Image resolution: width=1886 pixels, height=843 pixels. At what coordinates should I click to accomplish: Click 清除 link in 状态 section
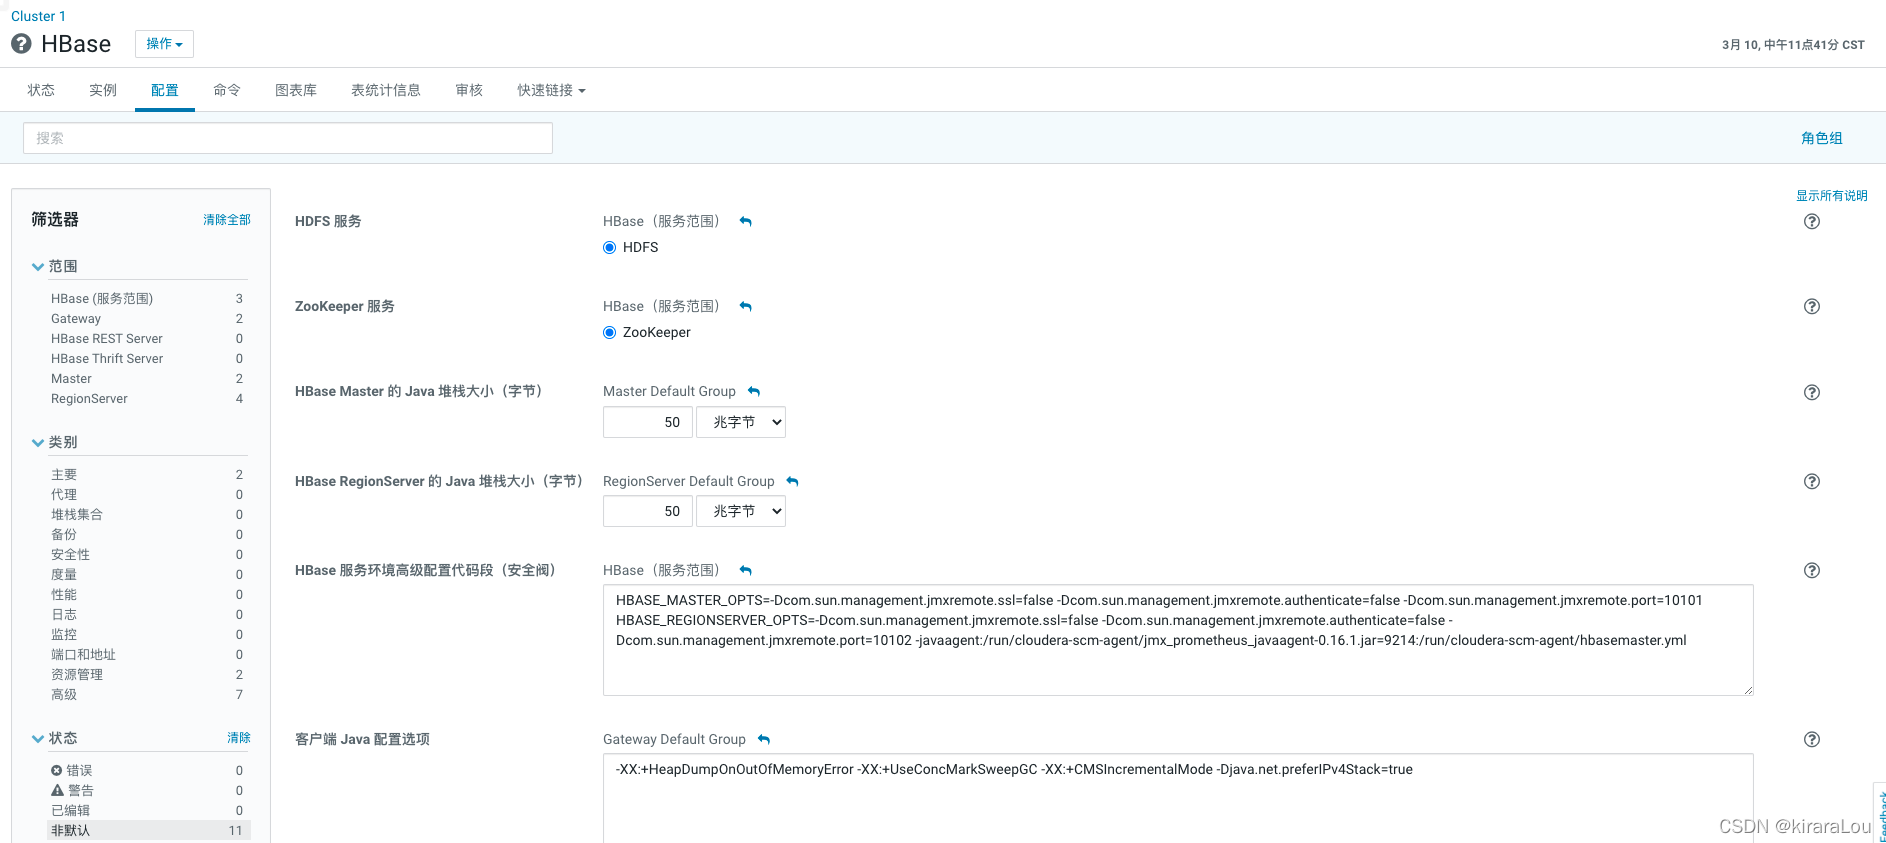click(x=239, y=738)
